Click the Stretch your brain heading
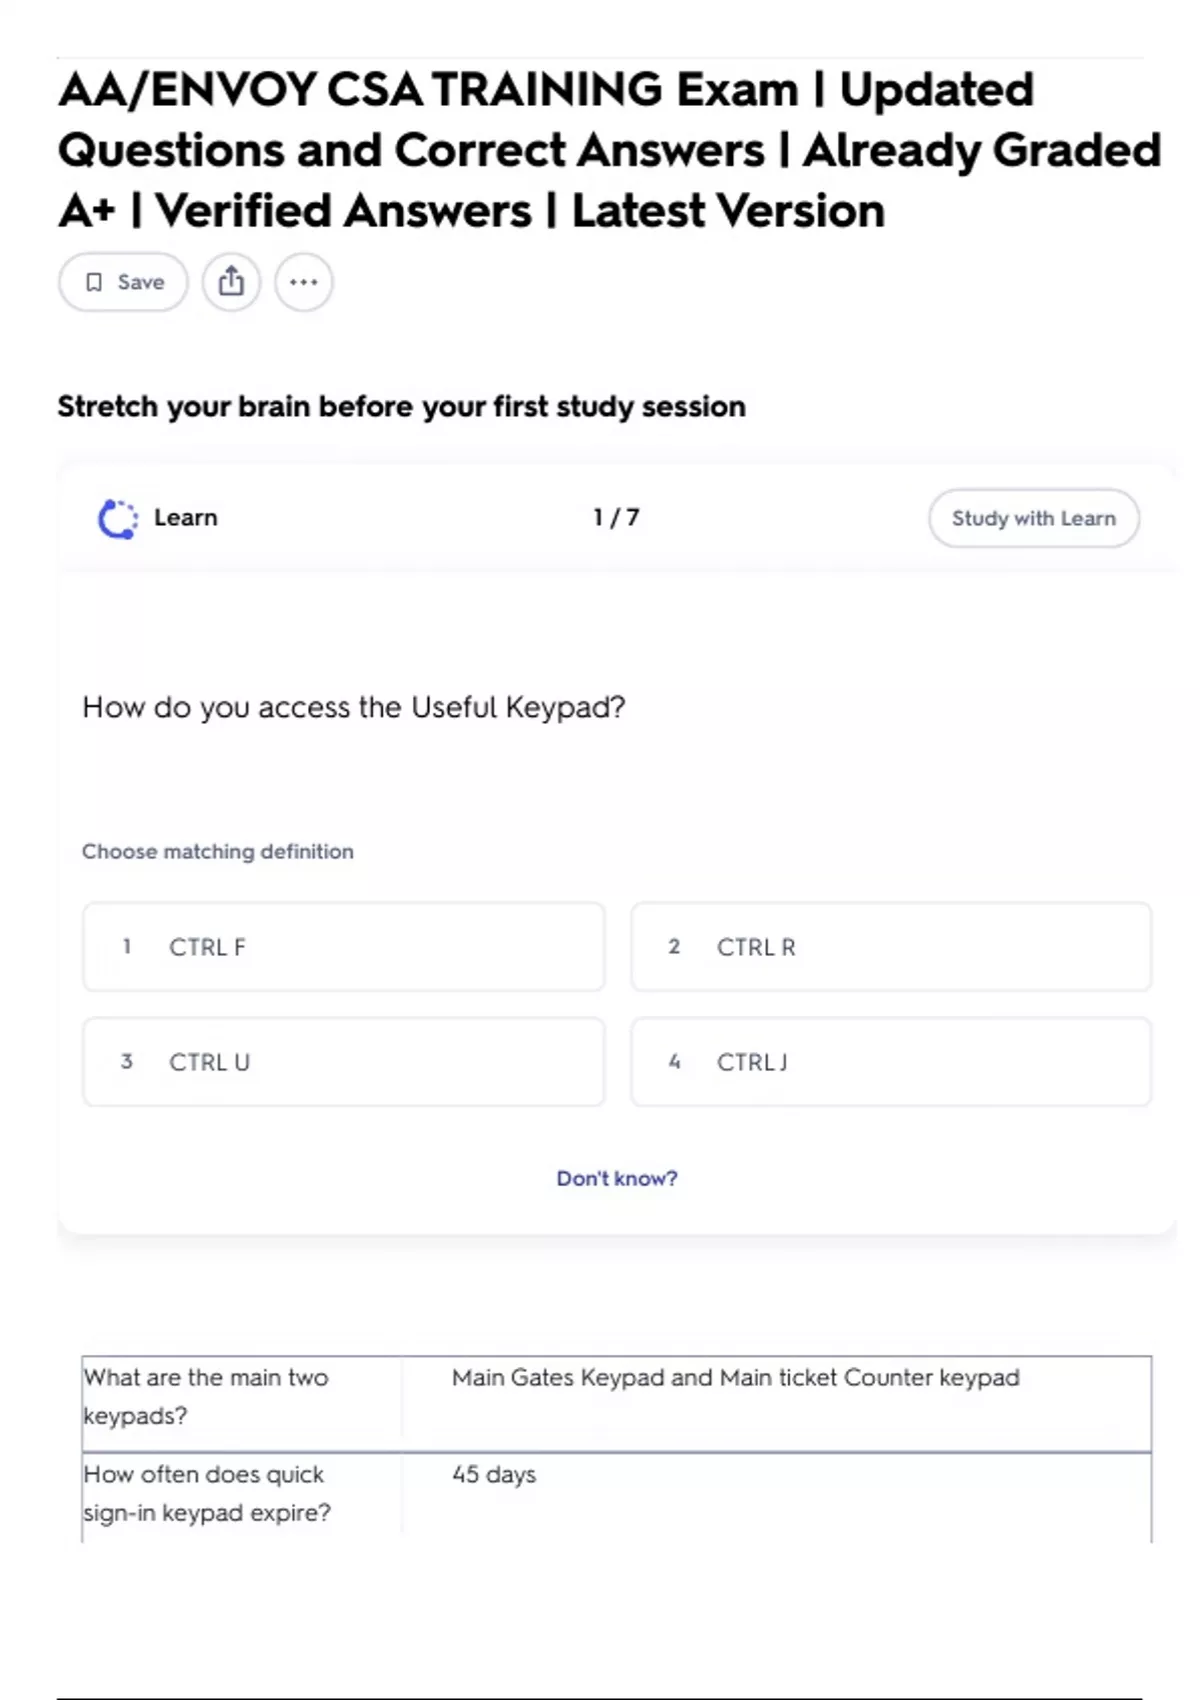 click(401, 407)
